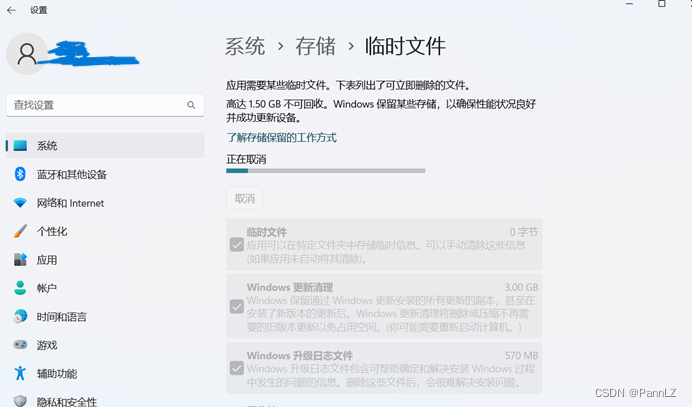This screenshot has width=692, height=407.
Task: Click the 临时文件 page heading
Action: click(x=405, y=46)
